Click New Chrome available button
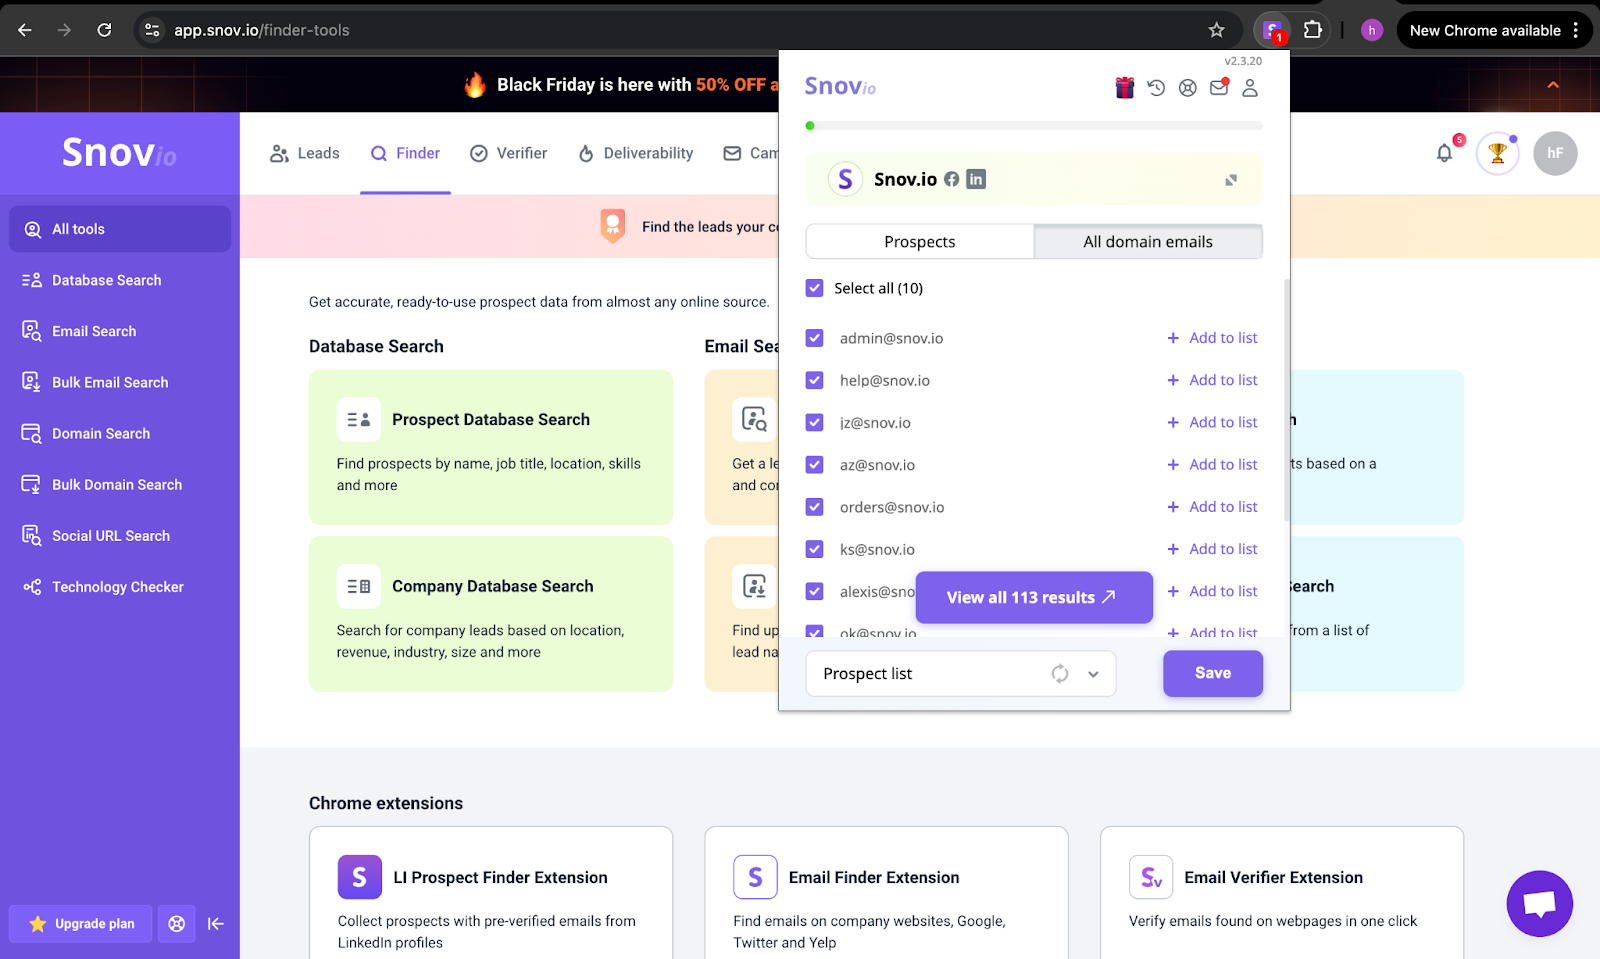1600x959 pixels. 1494,30
